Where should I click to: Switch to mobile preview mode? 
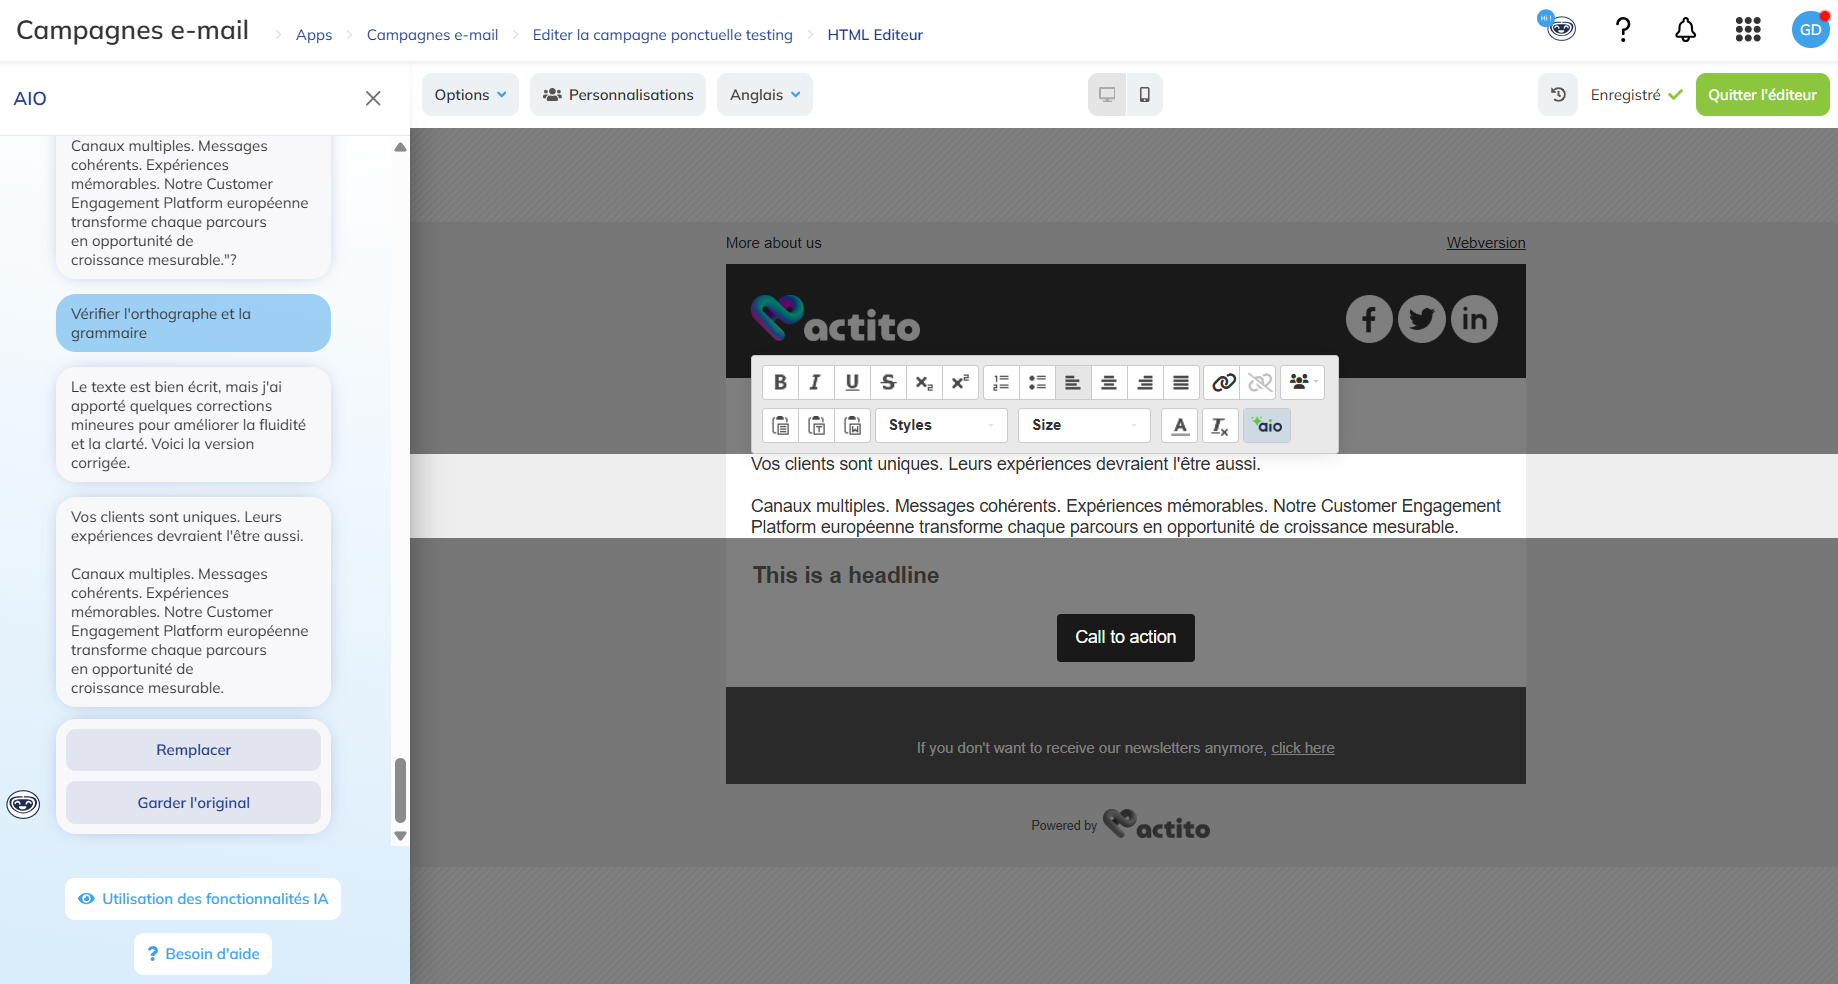(x=1144, y=95)
